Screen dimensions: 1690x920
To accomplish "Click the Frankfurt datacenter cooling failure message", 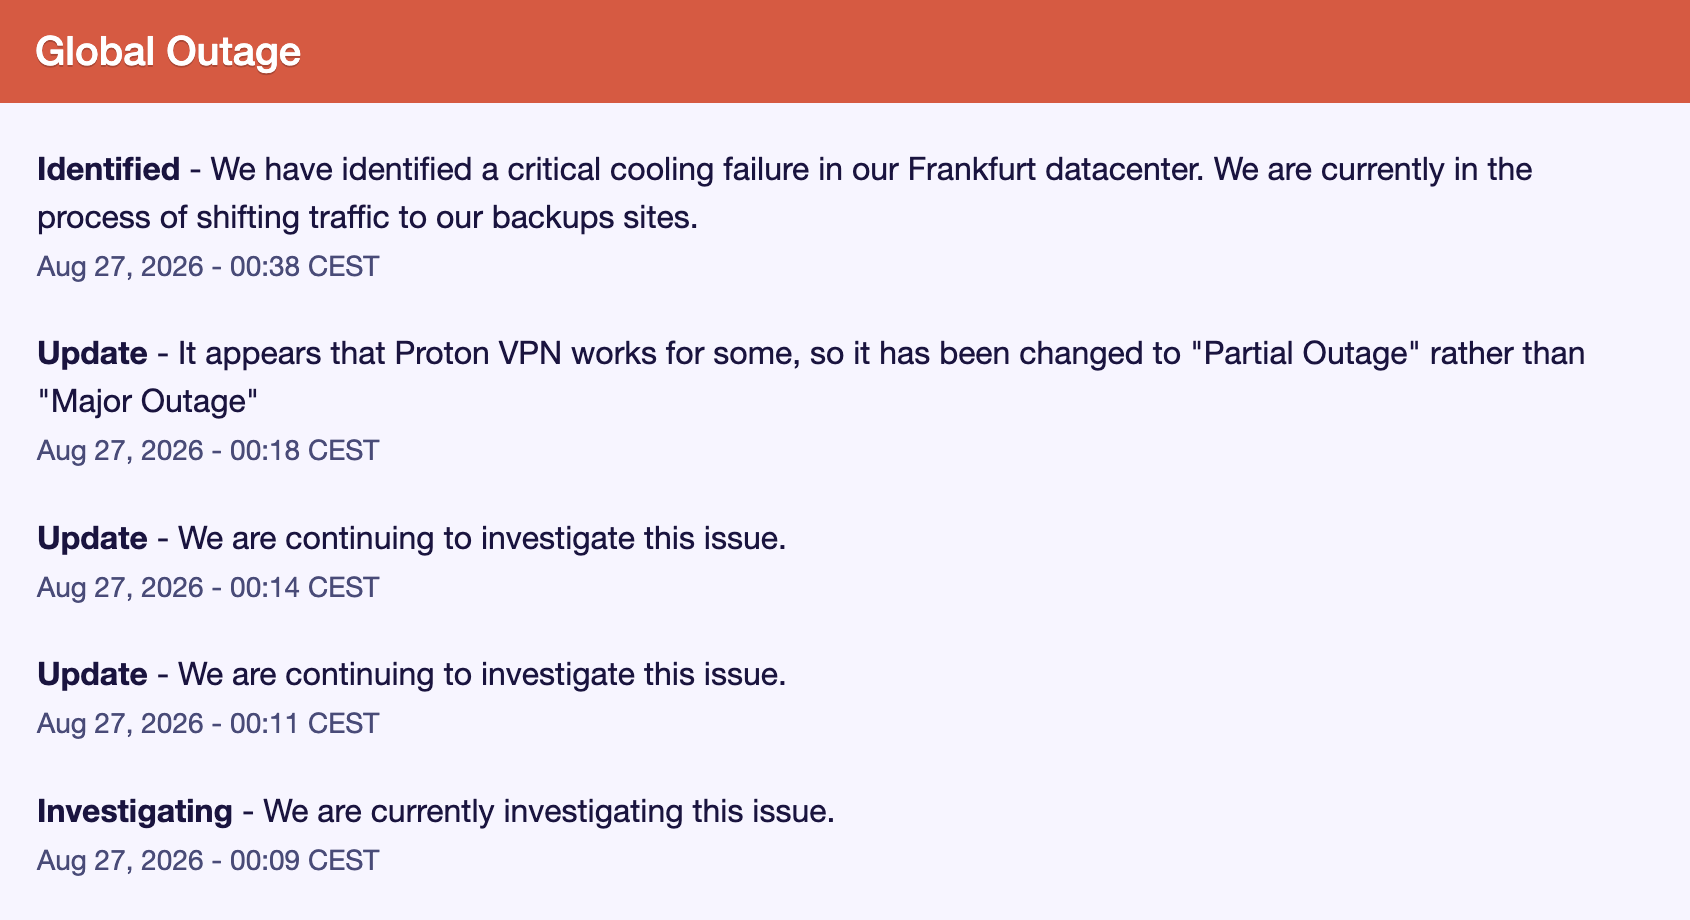I will (x=785, y=193).
